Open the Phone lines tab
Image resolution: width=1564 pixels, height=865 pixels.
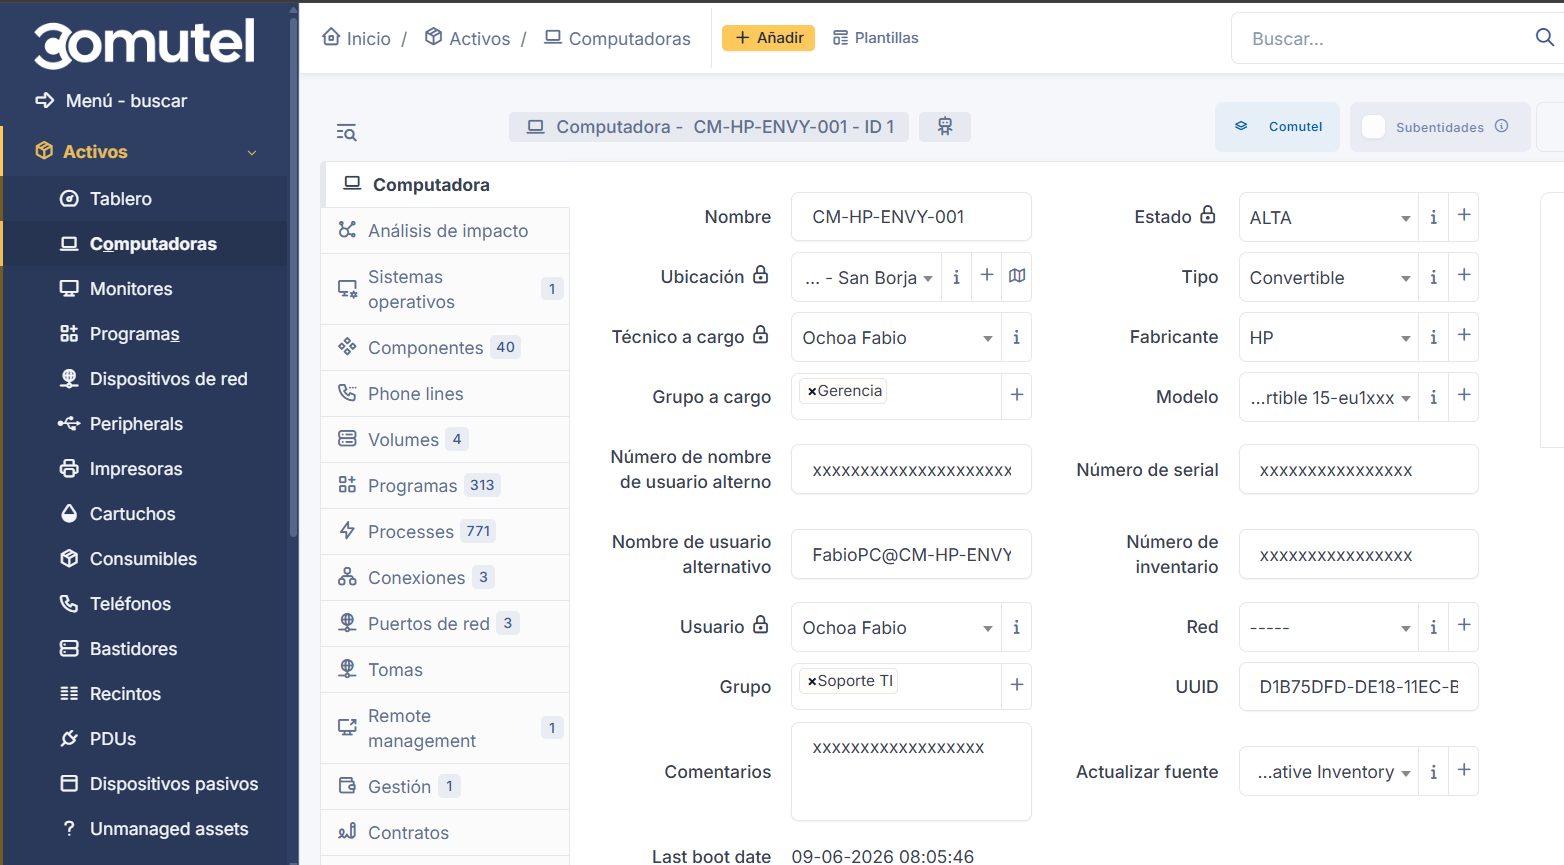(445, 393)
